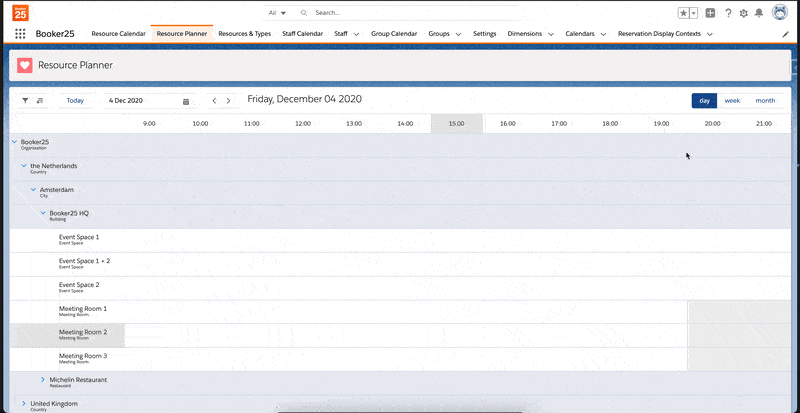The image size is (800, 413).
Task: Open the App Launcher grid icon
Action: pos(20,34)
